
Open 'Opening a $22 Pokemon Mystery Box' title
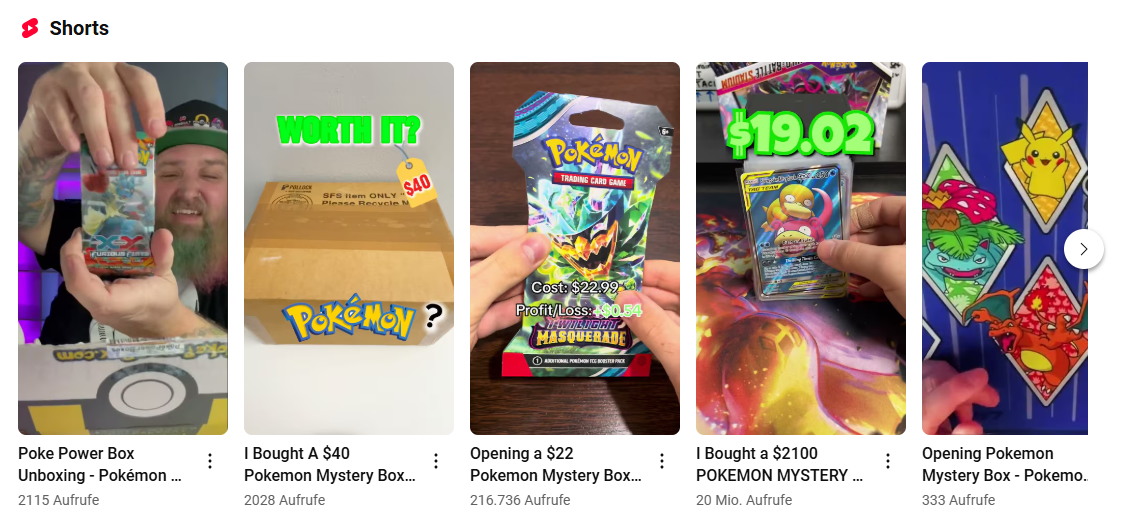(556, 464)
